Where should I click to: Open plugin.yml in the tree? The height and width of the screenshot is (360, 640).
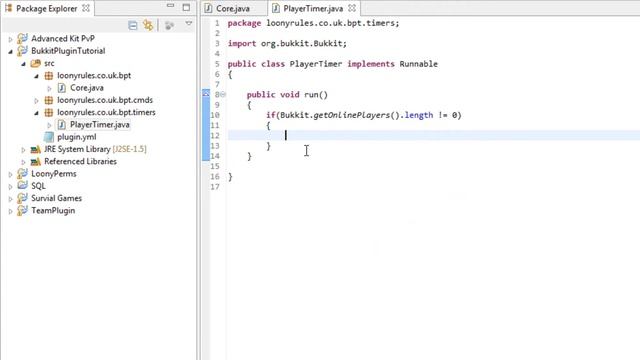76,137
